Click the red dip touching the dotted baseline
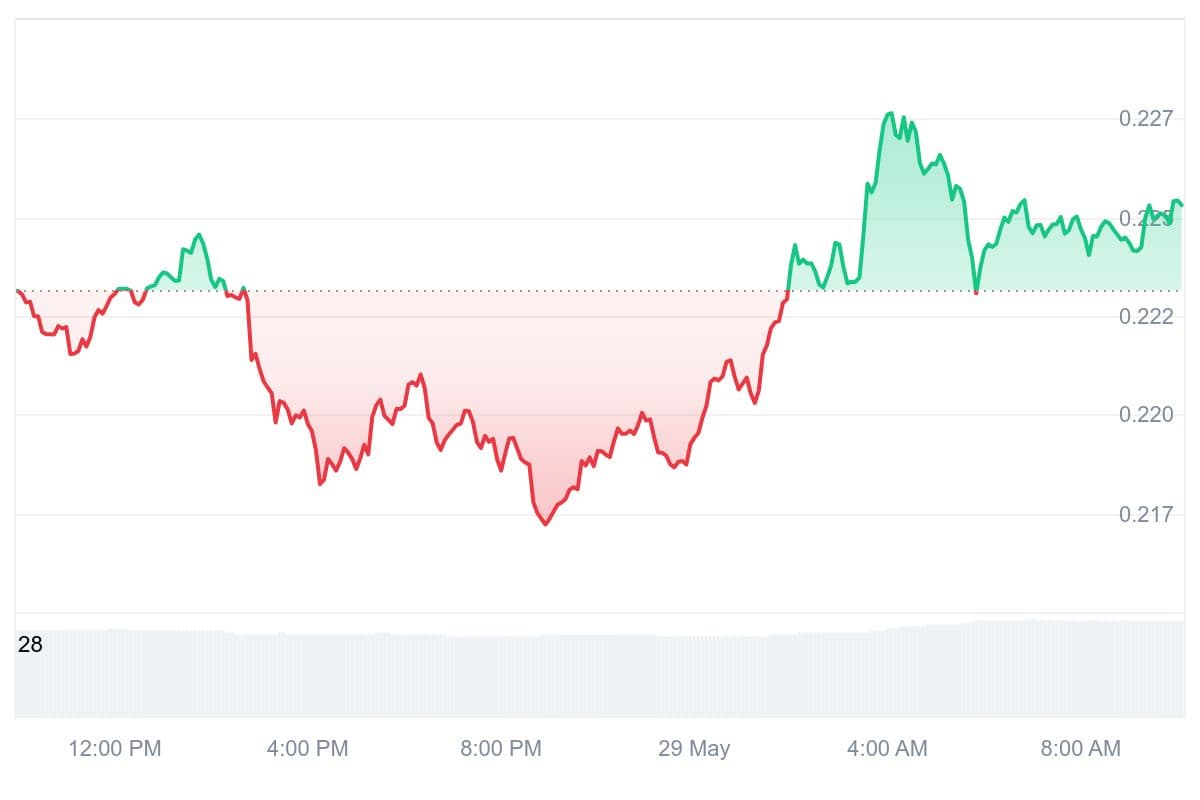Image resolution: width=1200 pixels, height=800 pixels. pyautogui.click(x=976, y=291)
